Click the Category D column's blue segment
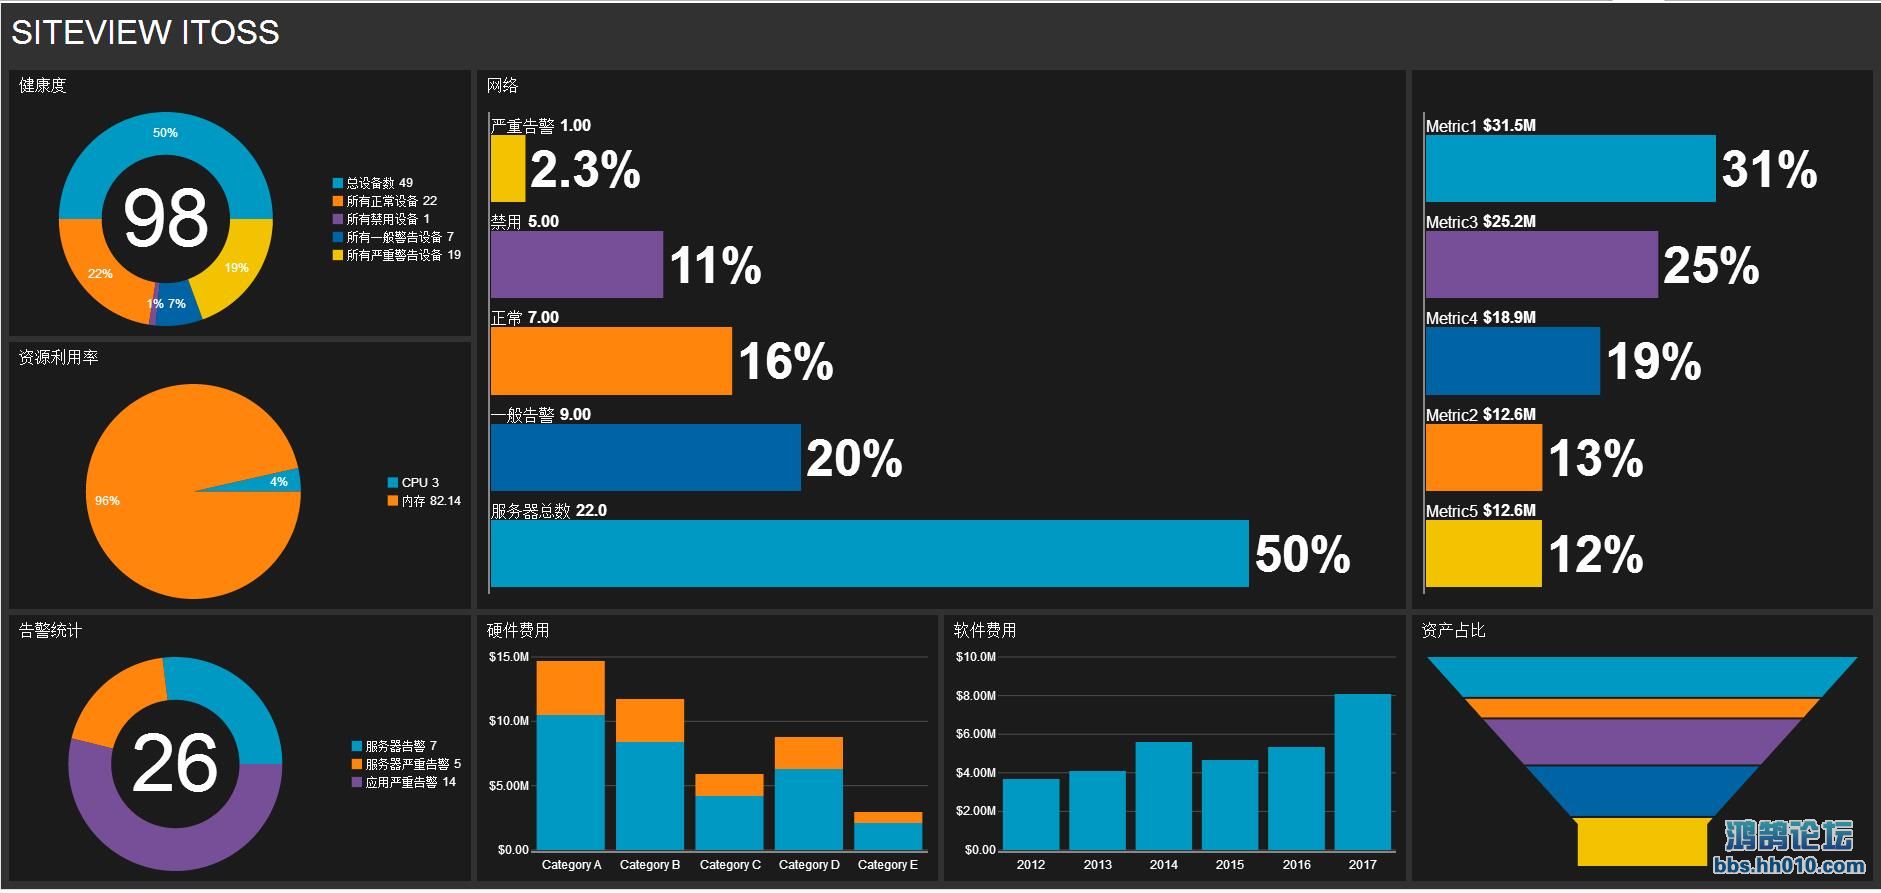The width and height of the screenshot is (1881, 893). click(809, 809)
